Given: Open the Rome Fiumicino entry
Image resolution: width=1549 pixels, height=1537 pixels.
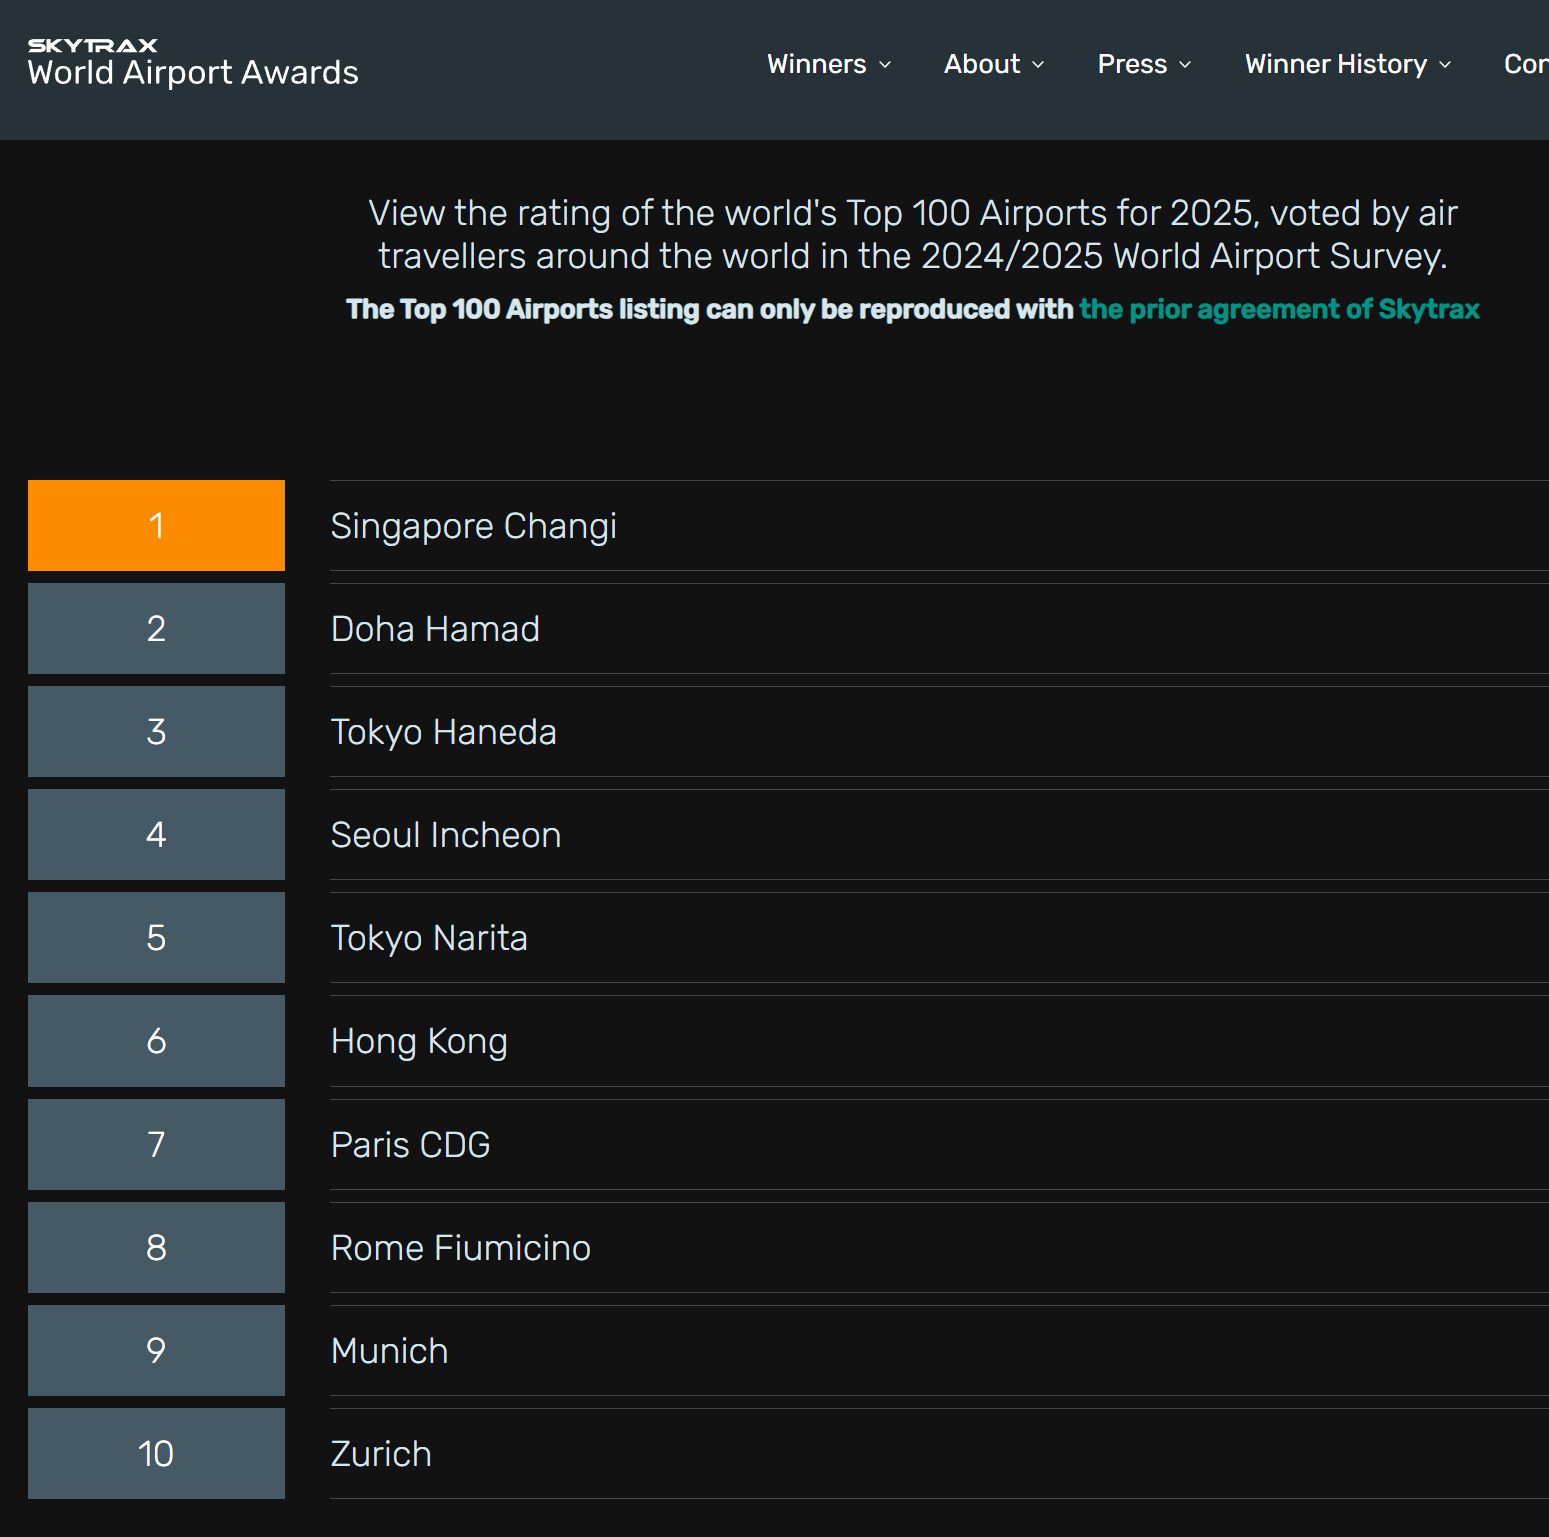Looking at the screenshot, I should coord(460,1248).
